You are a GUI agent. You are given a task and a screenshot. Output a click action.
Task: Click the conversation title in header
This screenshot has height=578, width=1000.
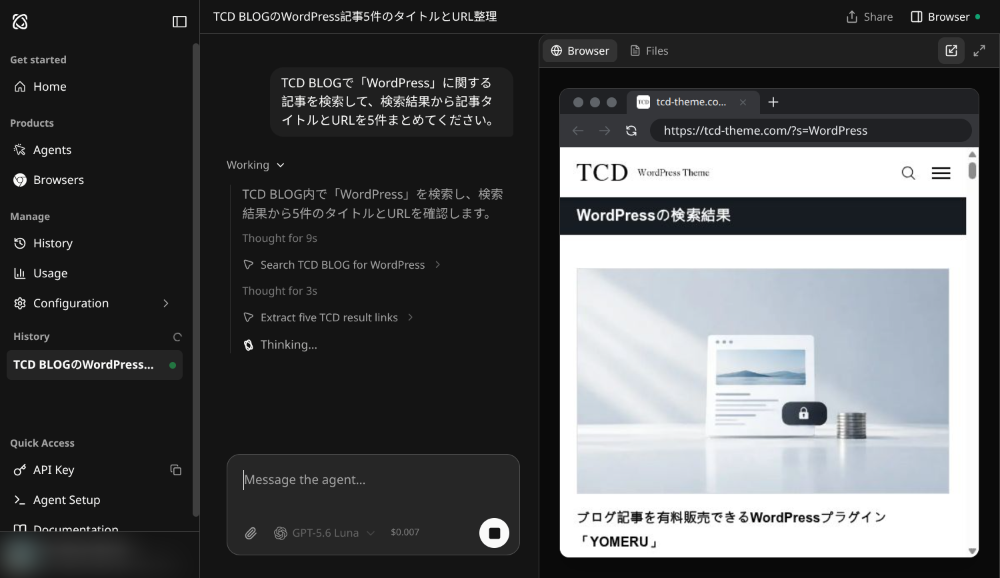(355, 17)
